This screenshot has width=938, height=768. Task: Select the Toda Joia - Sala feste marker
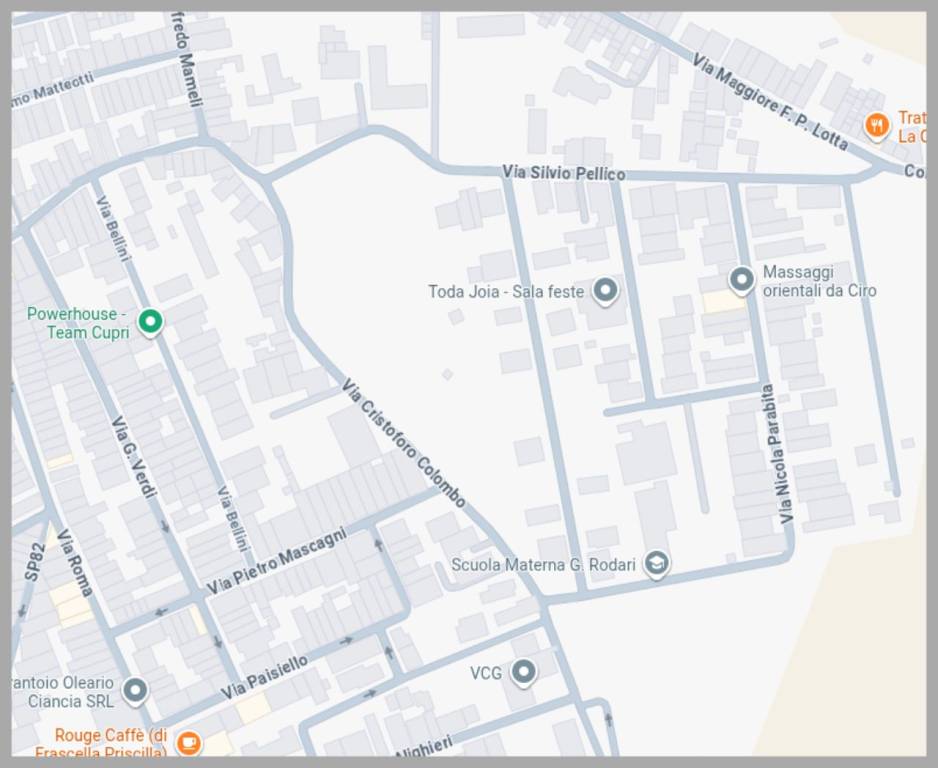tap(604, 291)
